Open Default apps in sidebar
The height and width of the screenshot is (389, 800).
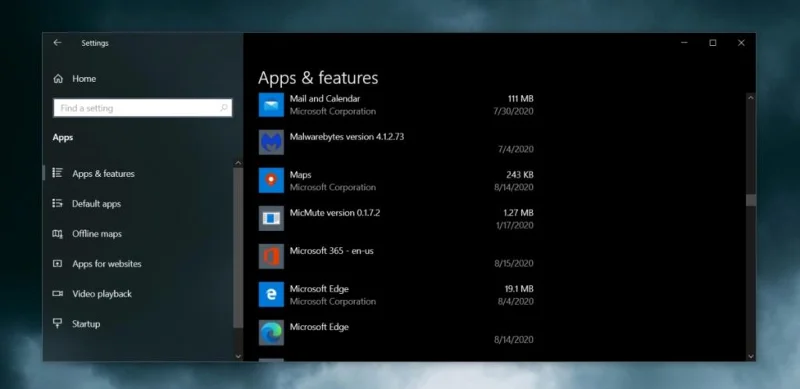click(x=96, y=204)
